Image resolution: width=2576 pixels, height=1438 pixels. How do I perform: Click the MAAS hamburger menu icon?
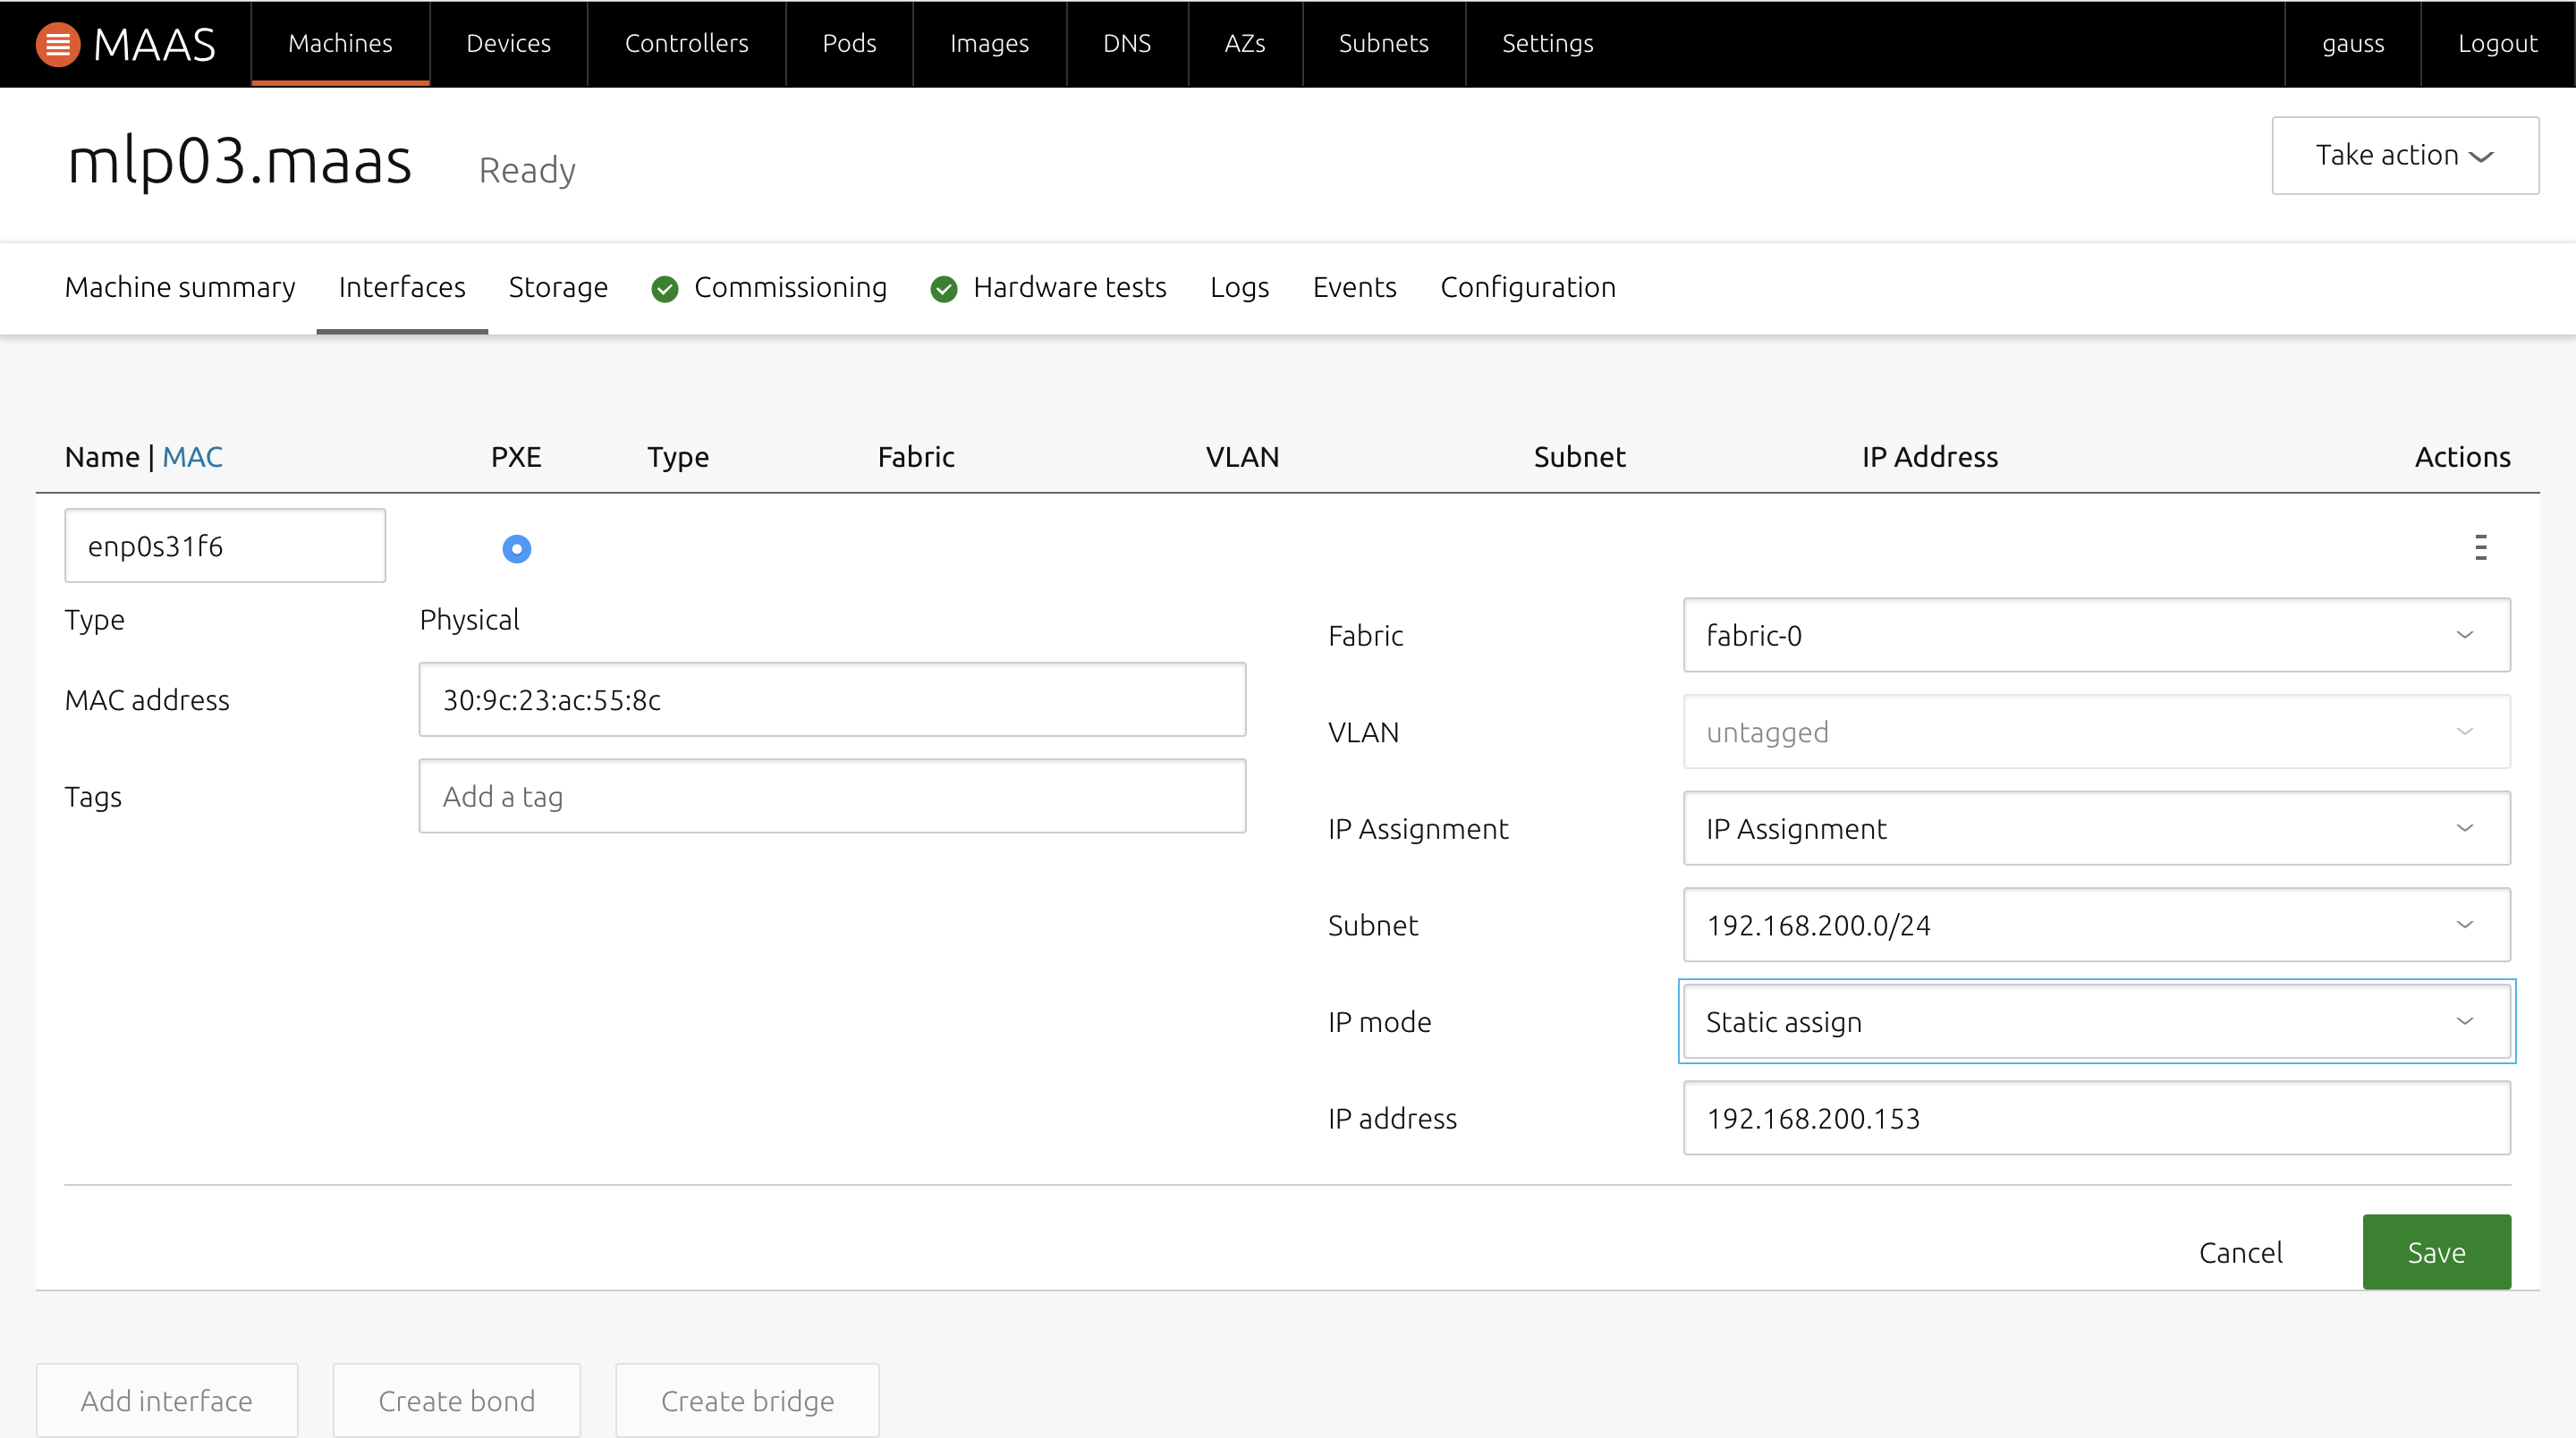click(x=56, y=42)
